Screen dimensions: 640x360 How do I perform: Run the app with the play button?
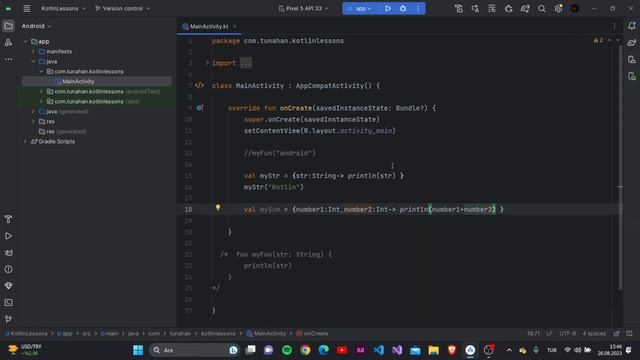coord(388,9)
